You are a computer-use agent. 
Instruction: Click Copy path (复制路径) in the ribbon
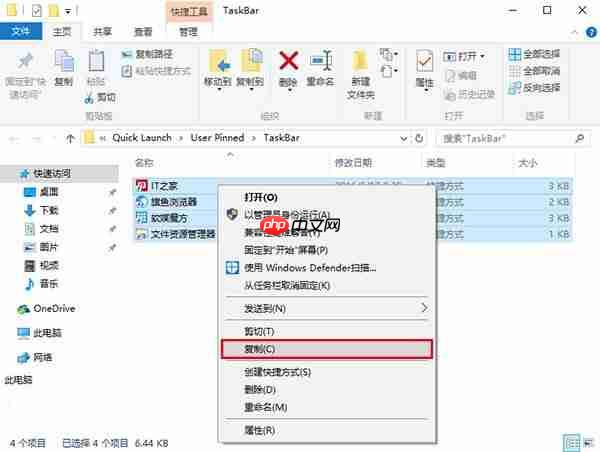click(x=147, y=54)
